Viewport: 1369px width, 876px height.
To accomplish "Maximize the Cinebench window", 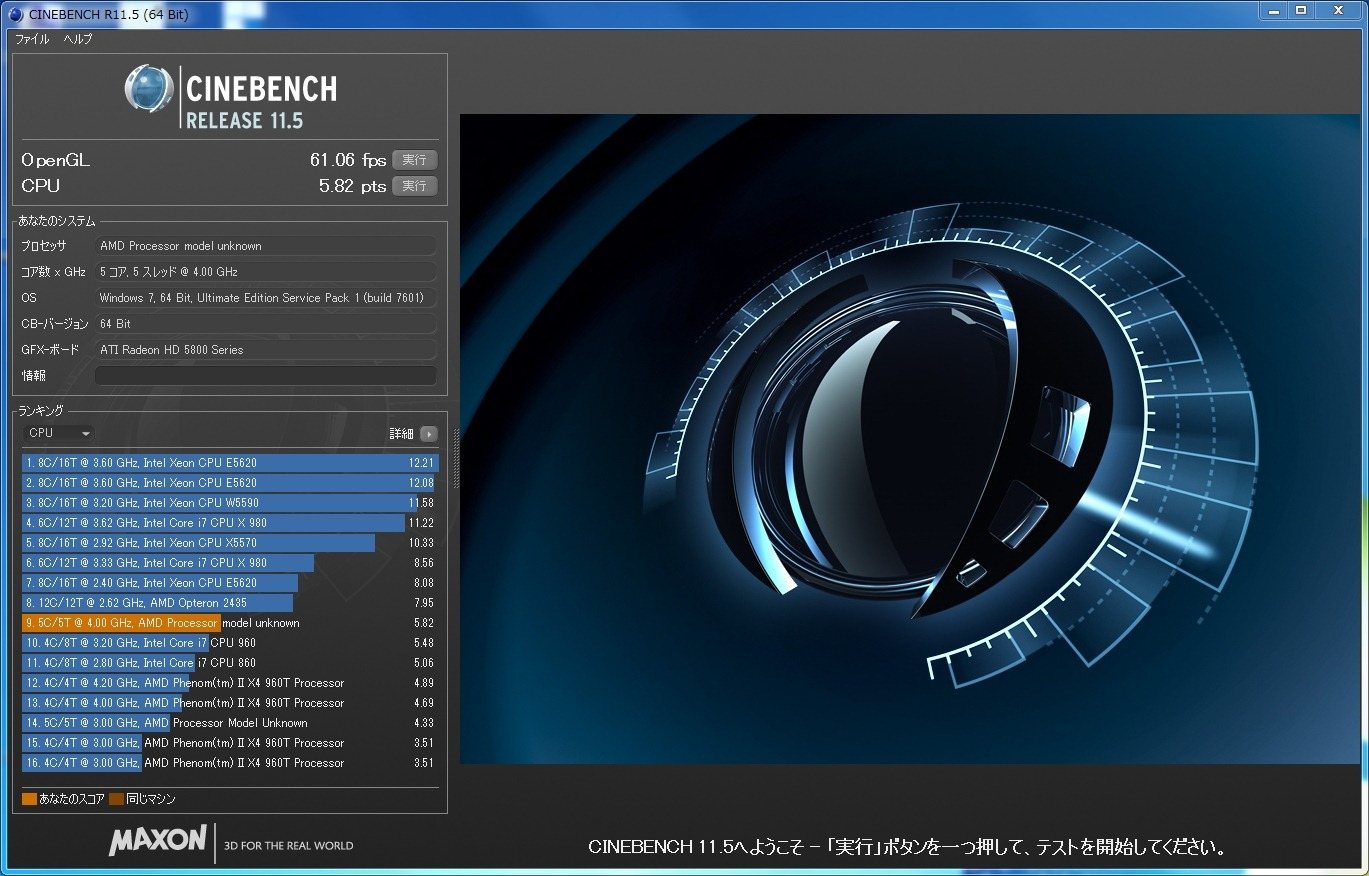I will 1300,10.
